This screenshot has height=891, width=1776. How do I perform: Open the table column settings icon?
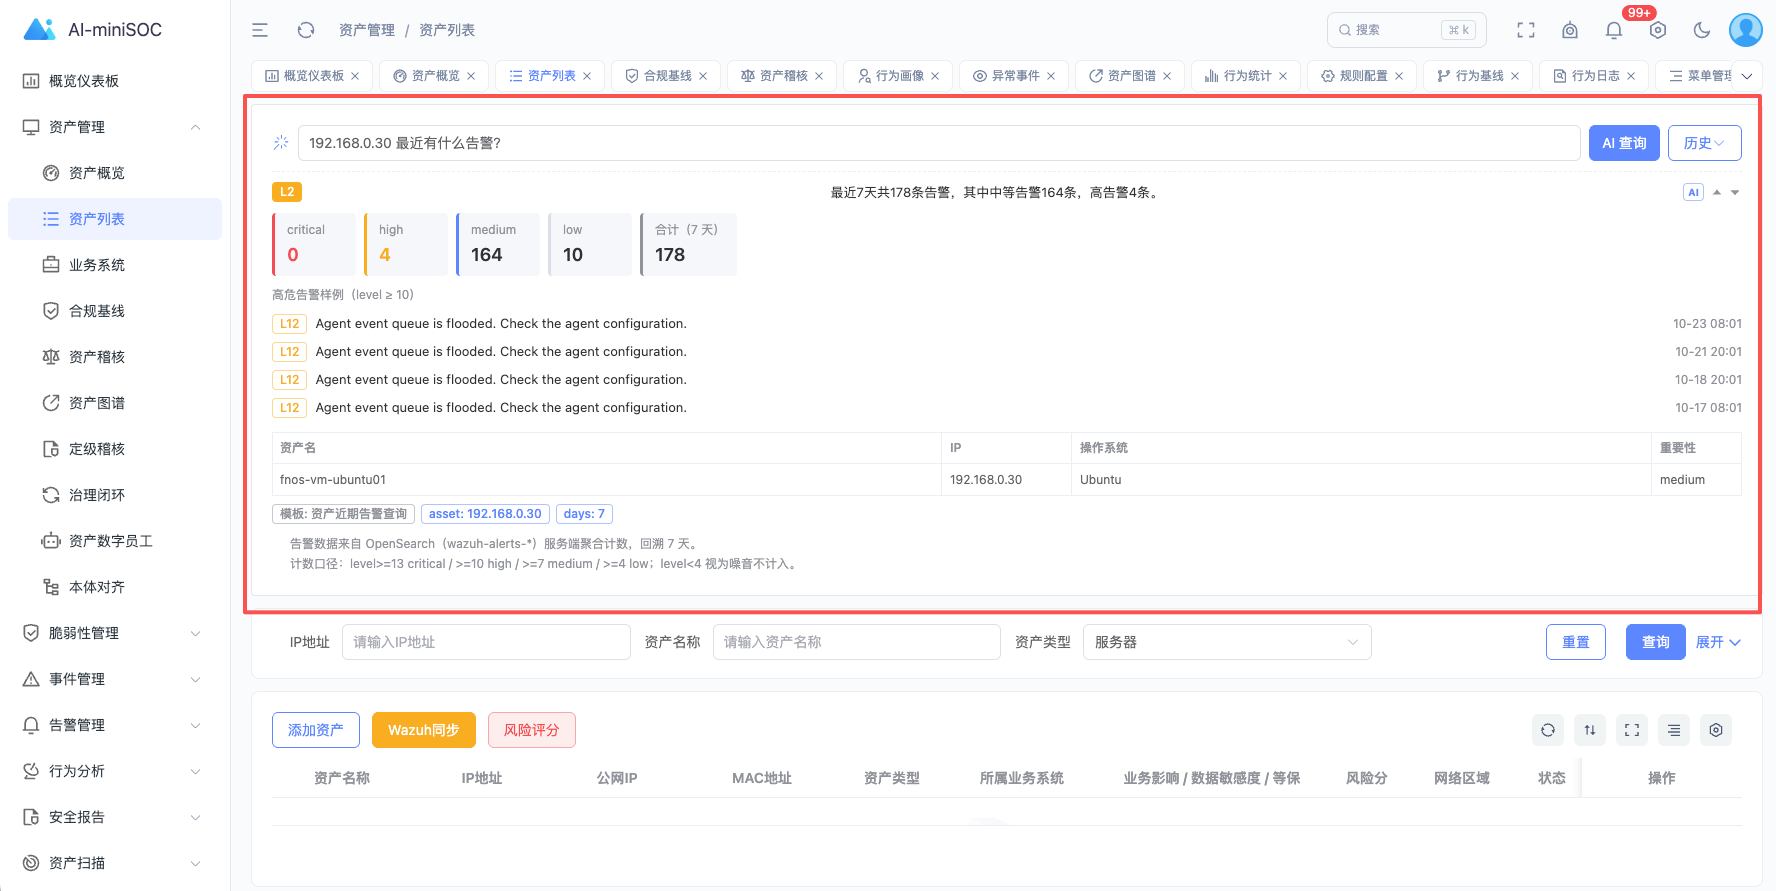[x=1716, y=730]
